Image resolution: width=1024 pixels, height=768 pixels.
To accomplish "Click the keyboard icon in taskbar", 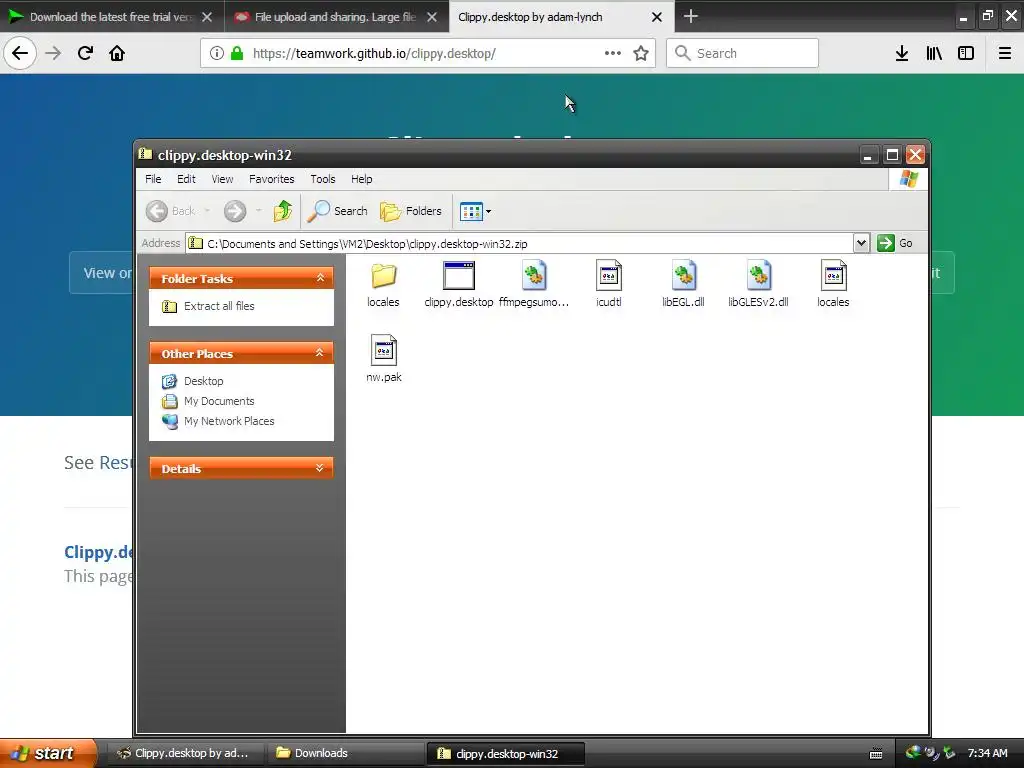I will (876, 754).
